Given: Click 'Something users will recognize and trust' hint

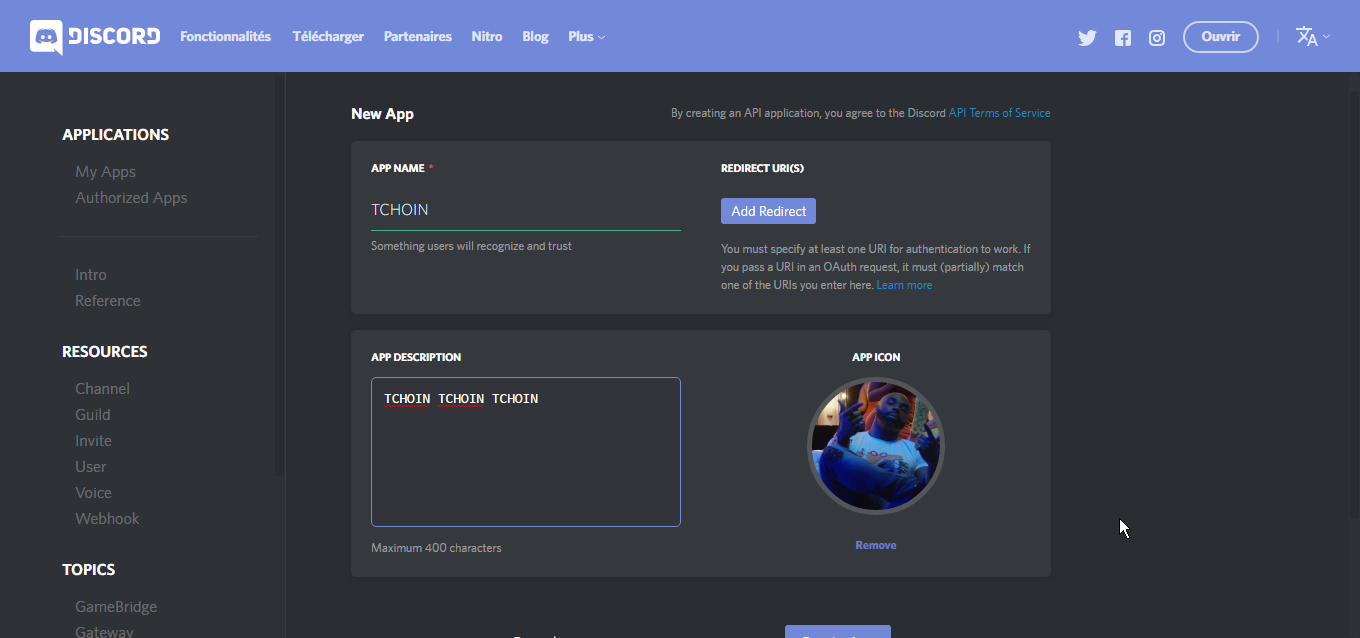Looking at the screenshot, I should (x=471, y=246).
